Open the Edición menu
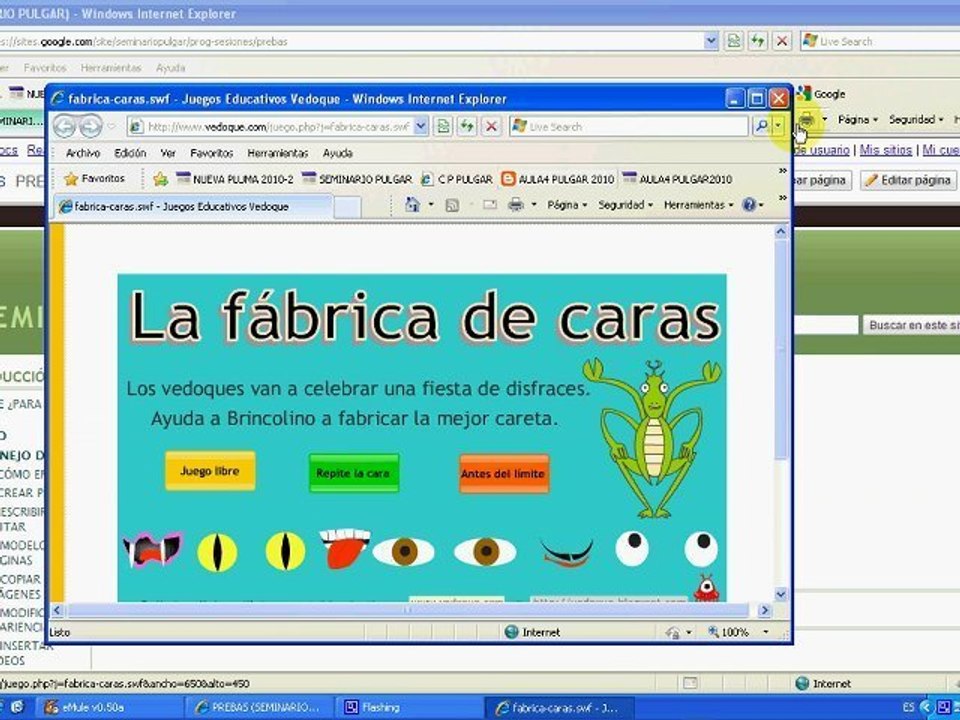The height and width of the screenshot is (720, 960). click(130, 153)
